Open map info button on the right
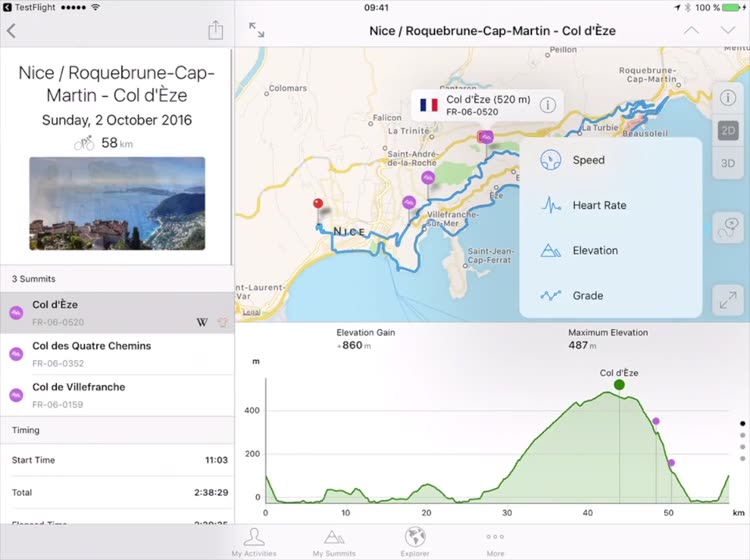Viewport: 750px width, 560px height. coord(728,98)
